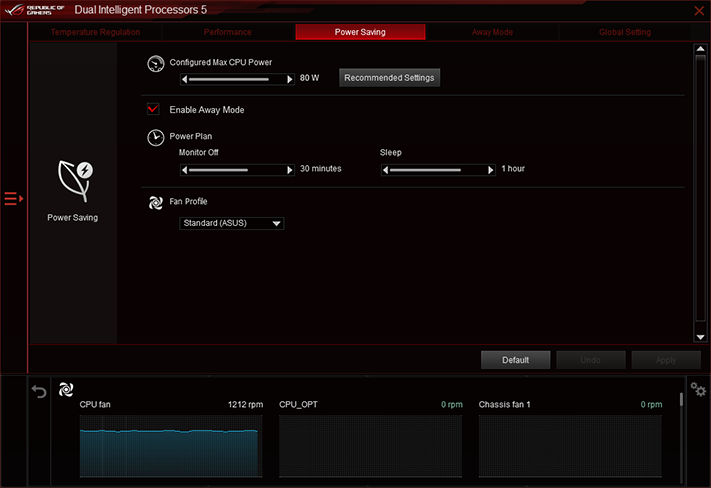Screen dimensions: 711x488
Task: Close the Dual Intelligent Processors 5 window
Action: point(699,10)
